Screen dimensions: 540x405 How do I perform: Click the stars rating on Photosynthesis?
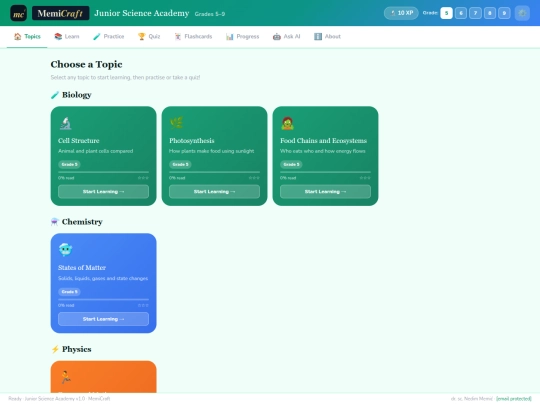pyautogui.click(x=254, y=178)
